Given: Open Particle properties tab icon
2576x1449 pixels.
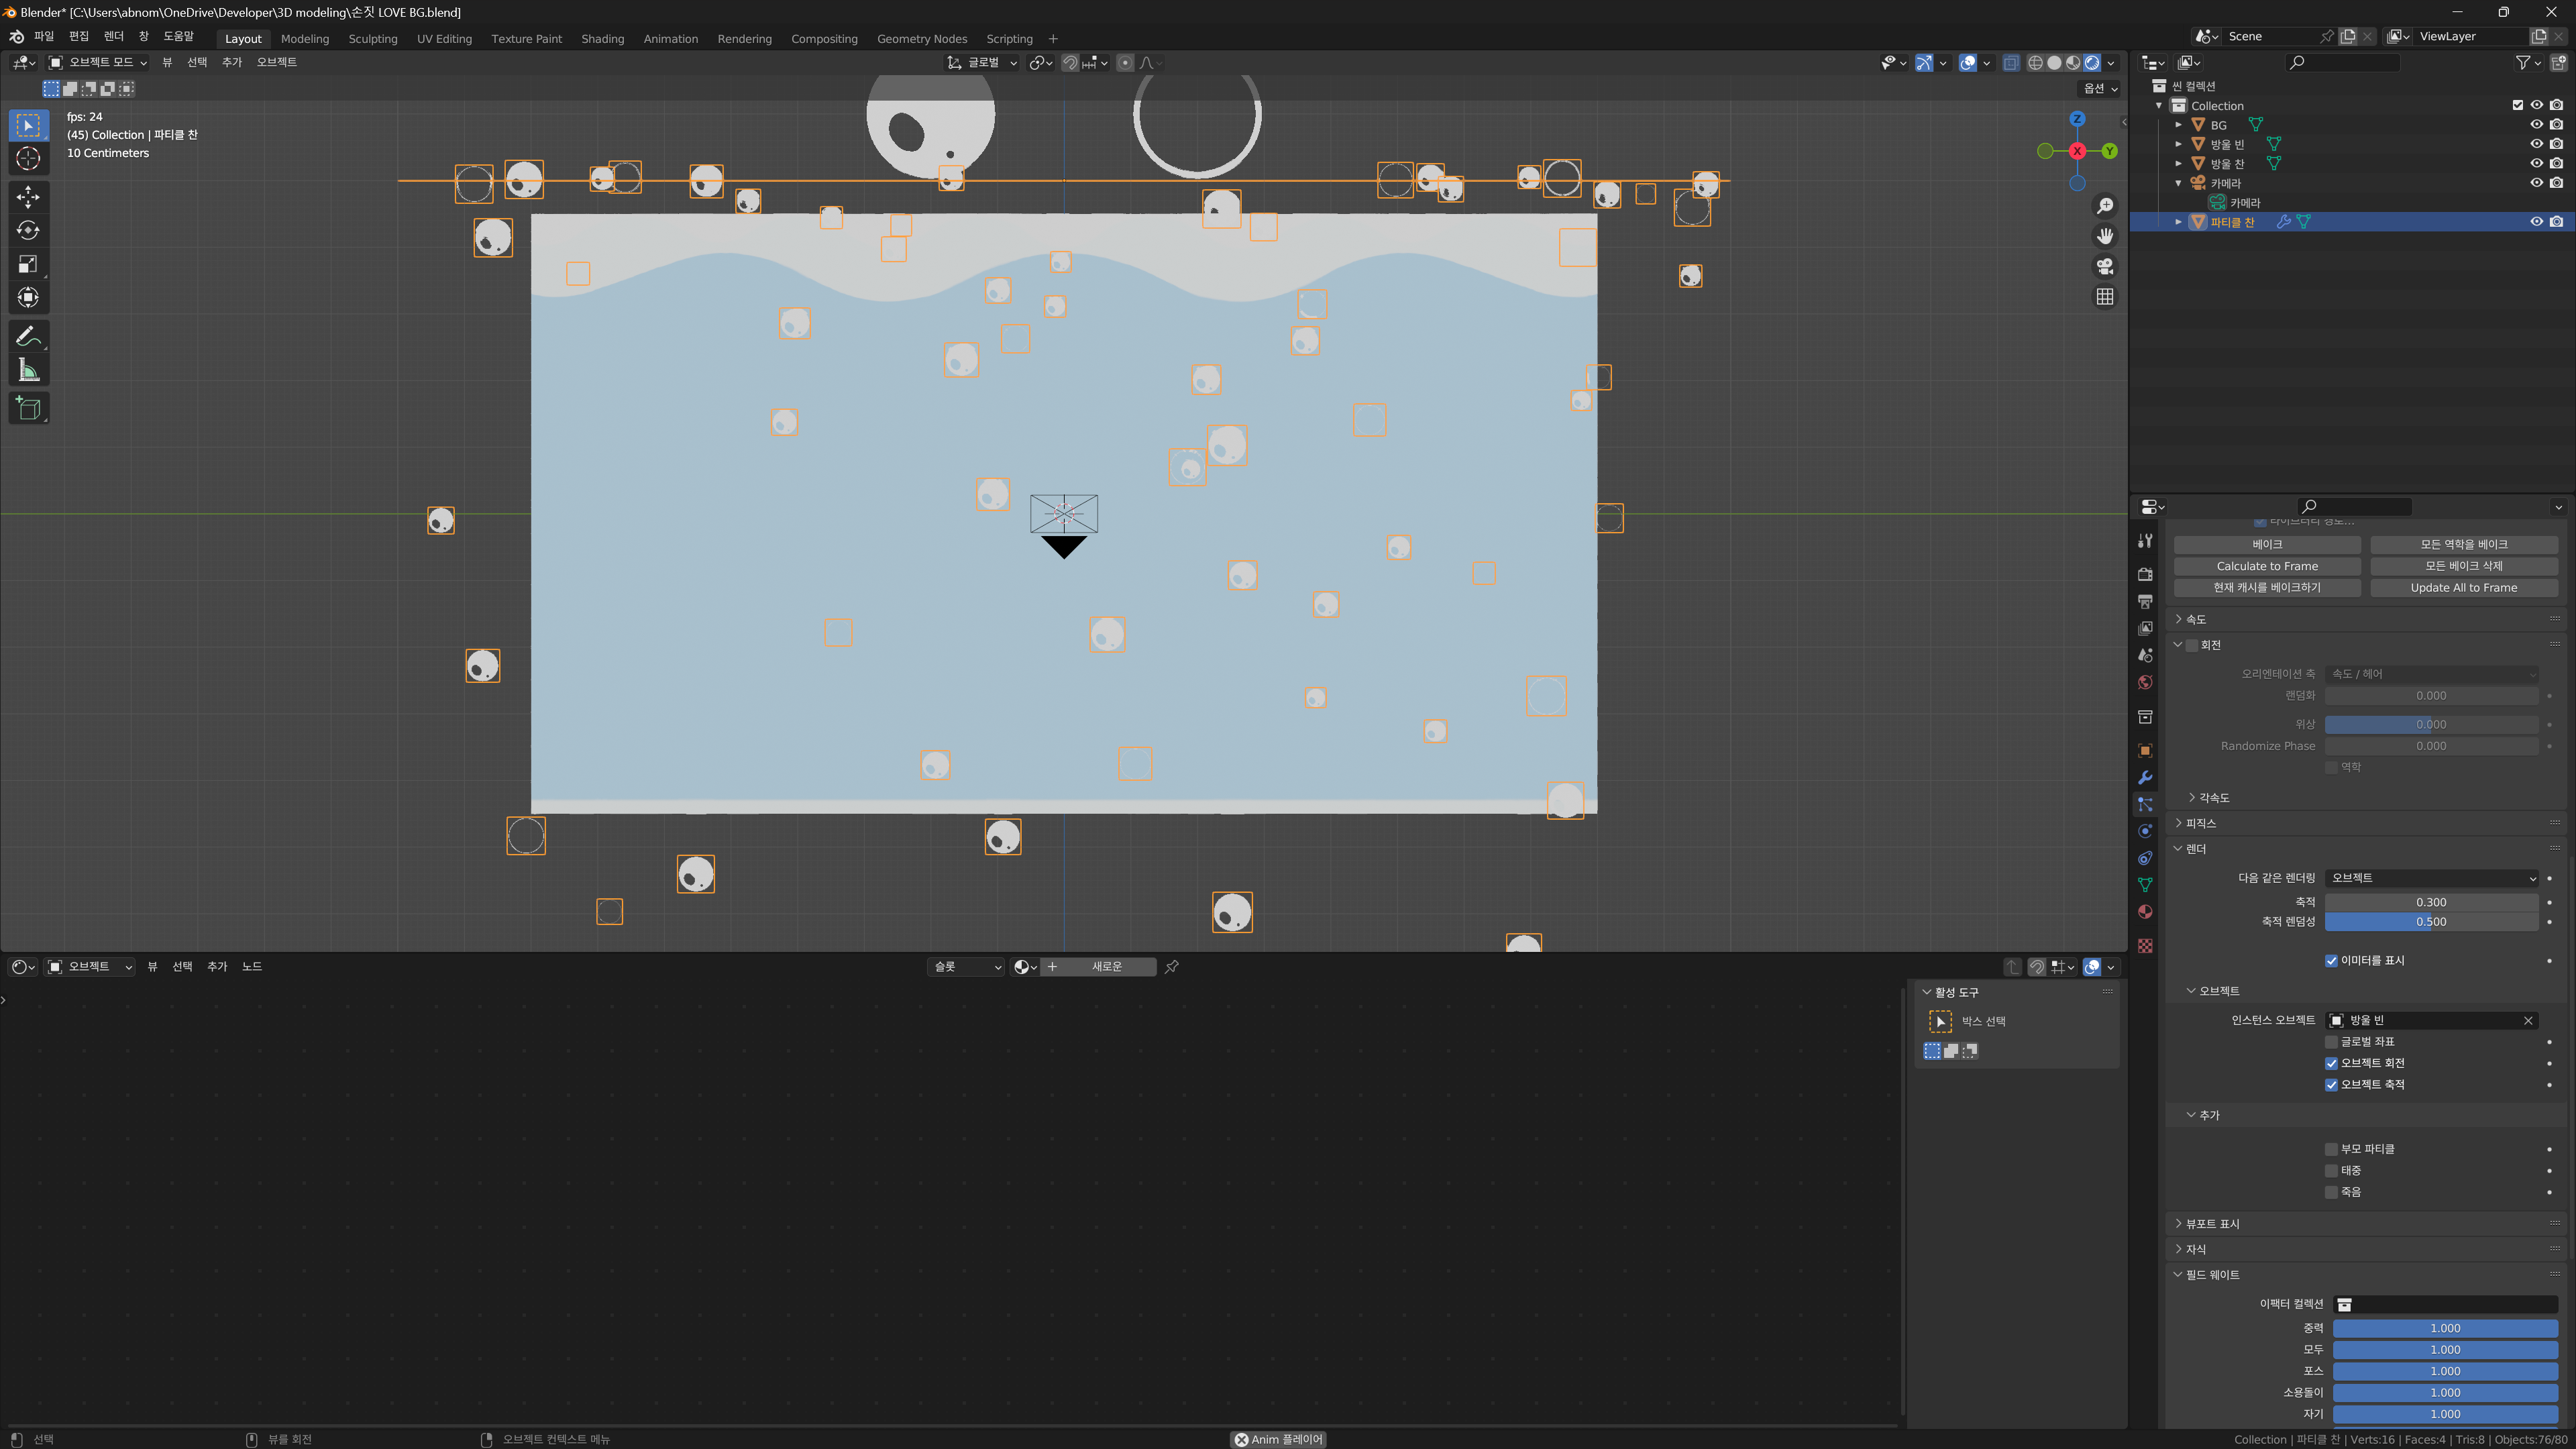Looking at the screenshot, I should [2145, 804].
